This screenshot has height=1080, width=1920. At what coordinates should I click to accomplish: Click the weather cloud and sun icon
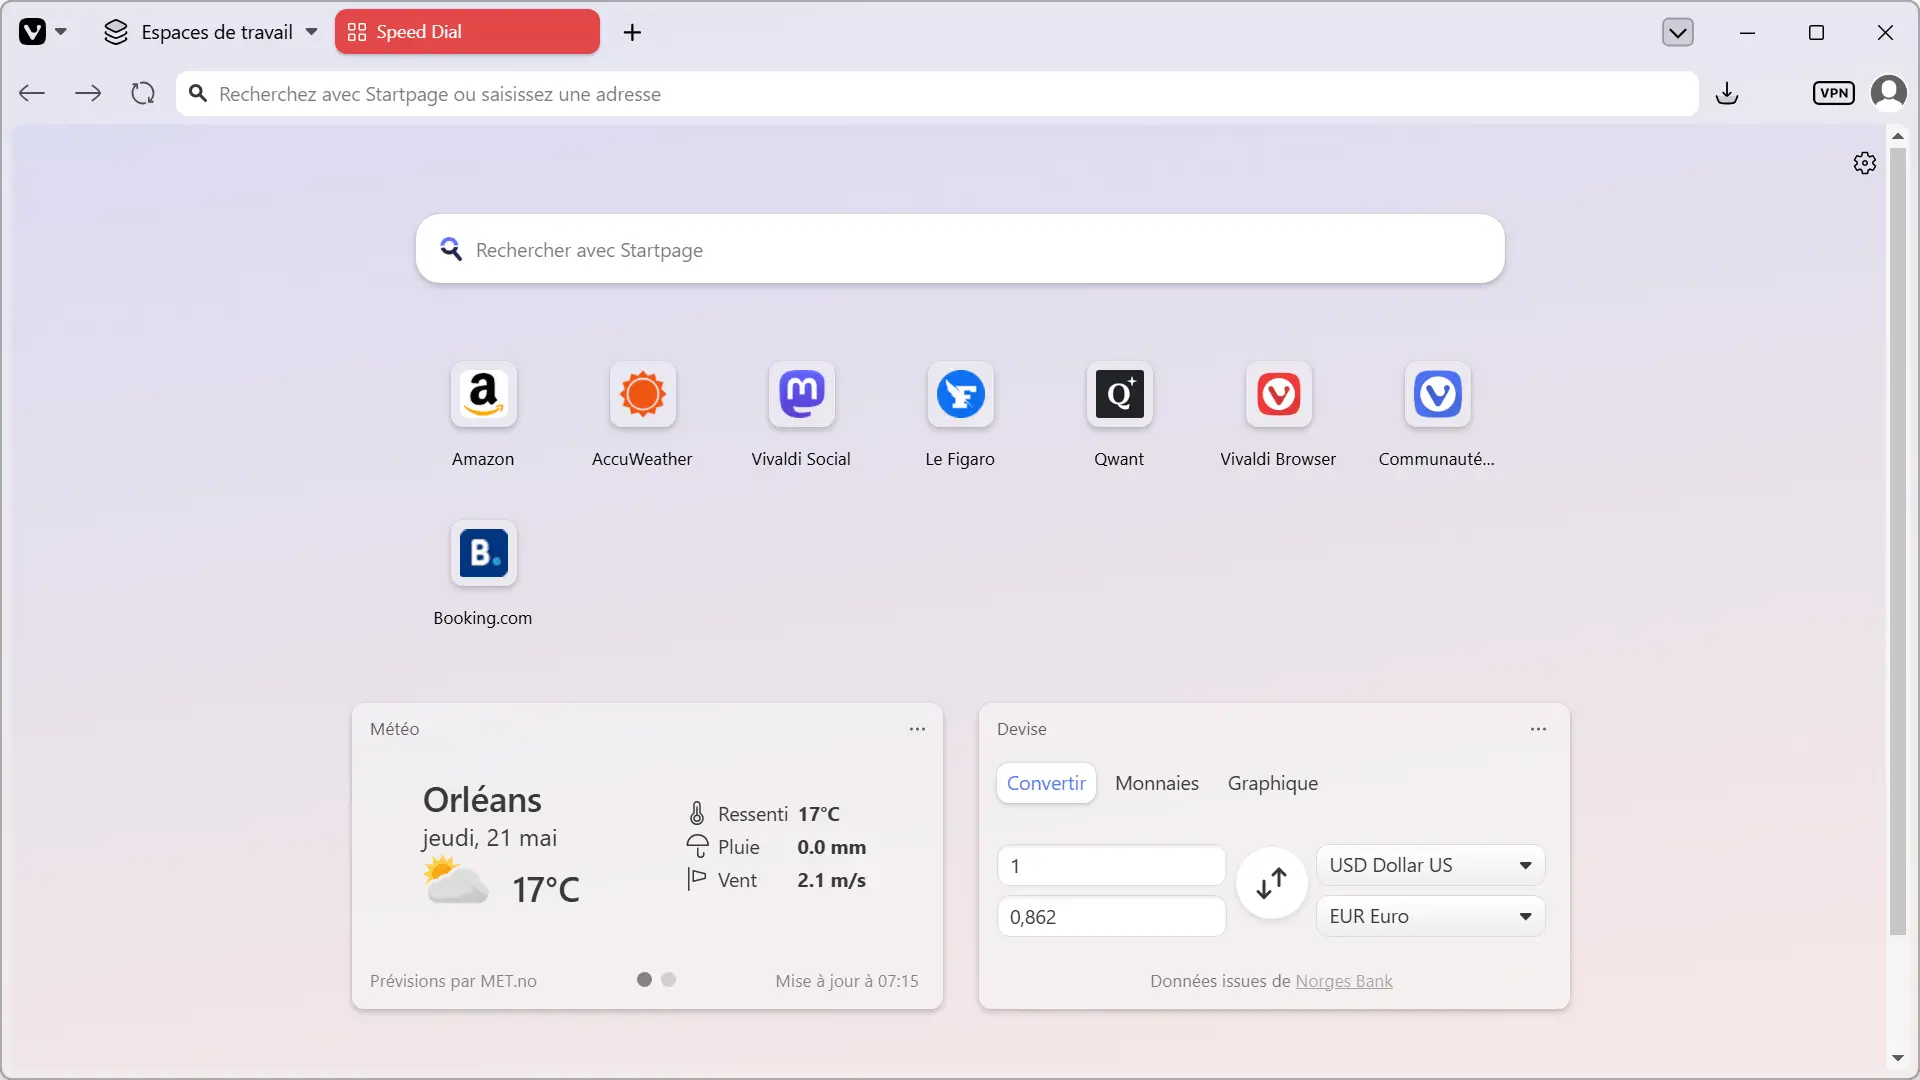click(x=456, y=882)
